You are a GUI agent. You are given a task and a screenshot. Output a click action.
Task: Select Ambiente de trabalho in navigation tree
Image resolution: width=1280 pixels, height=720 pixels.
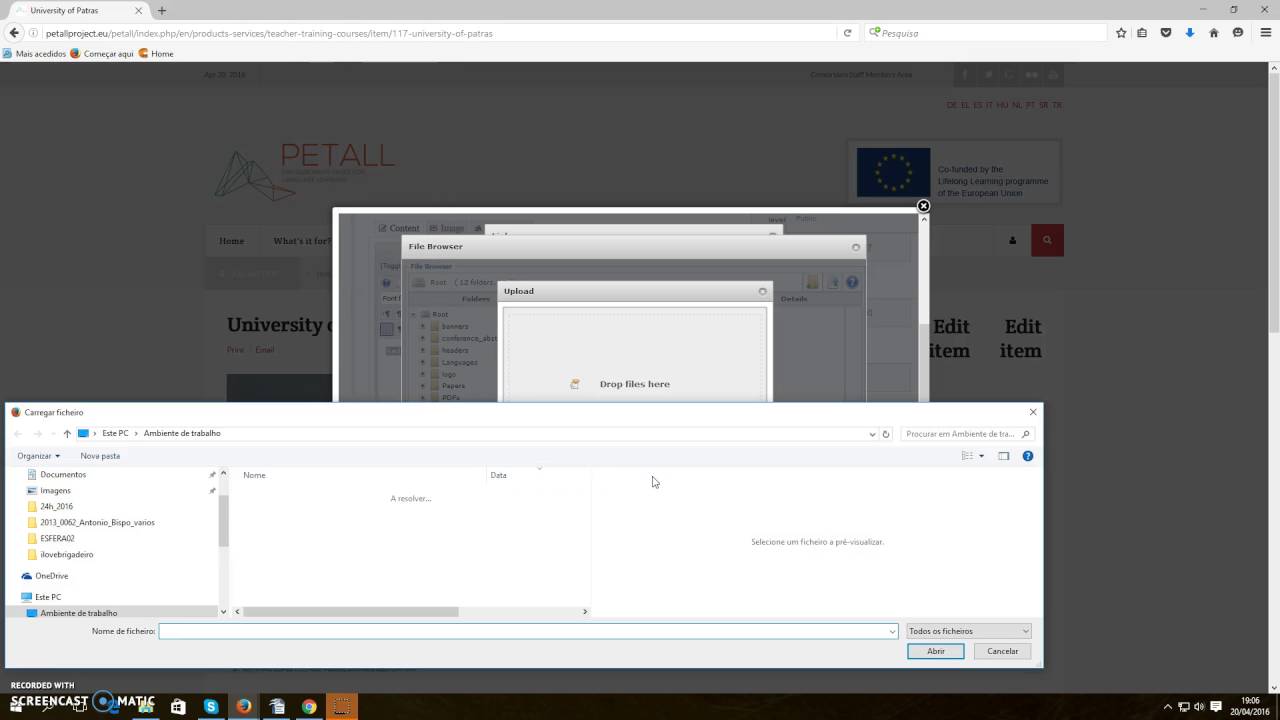[78, 613]
